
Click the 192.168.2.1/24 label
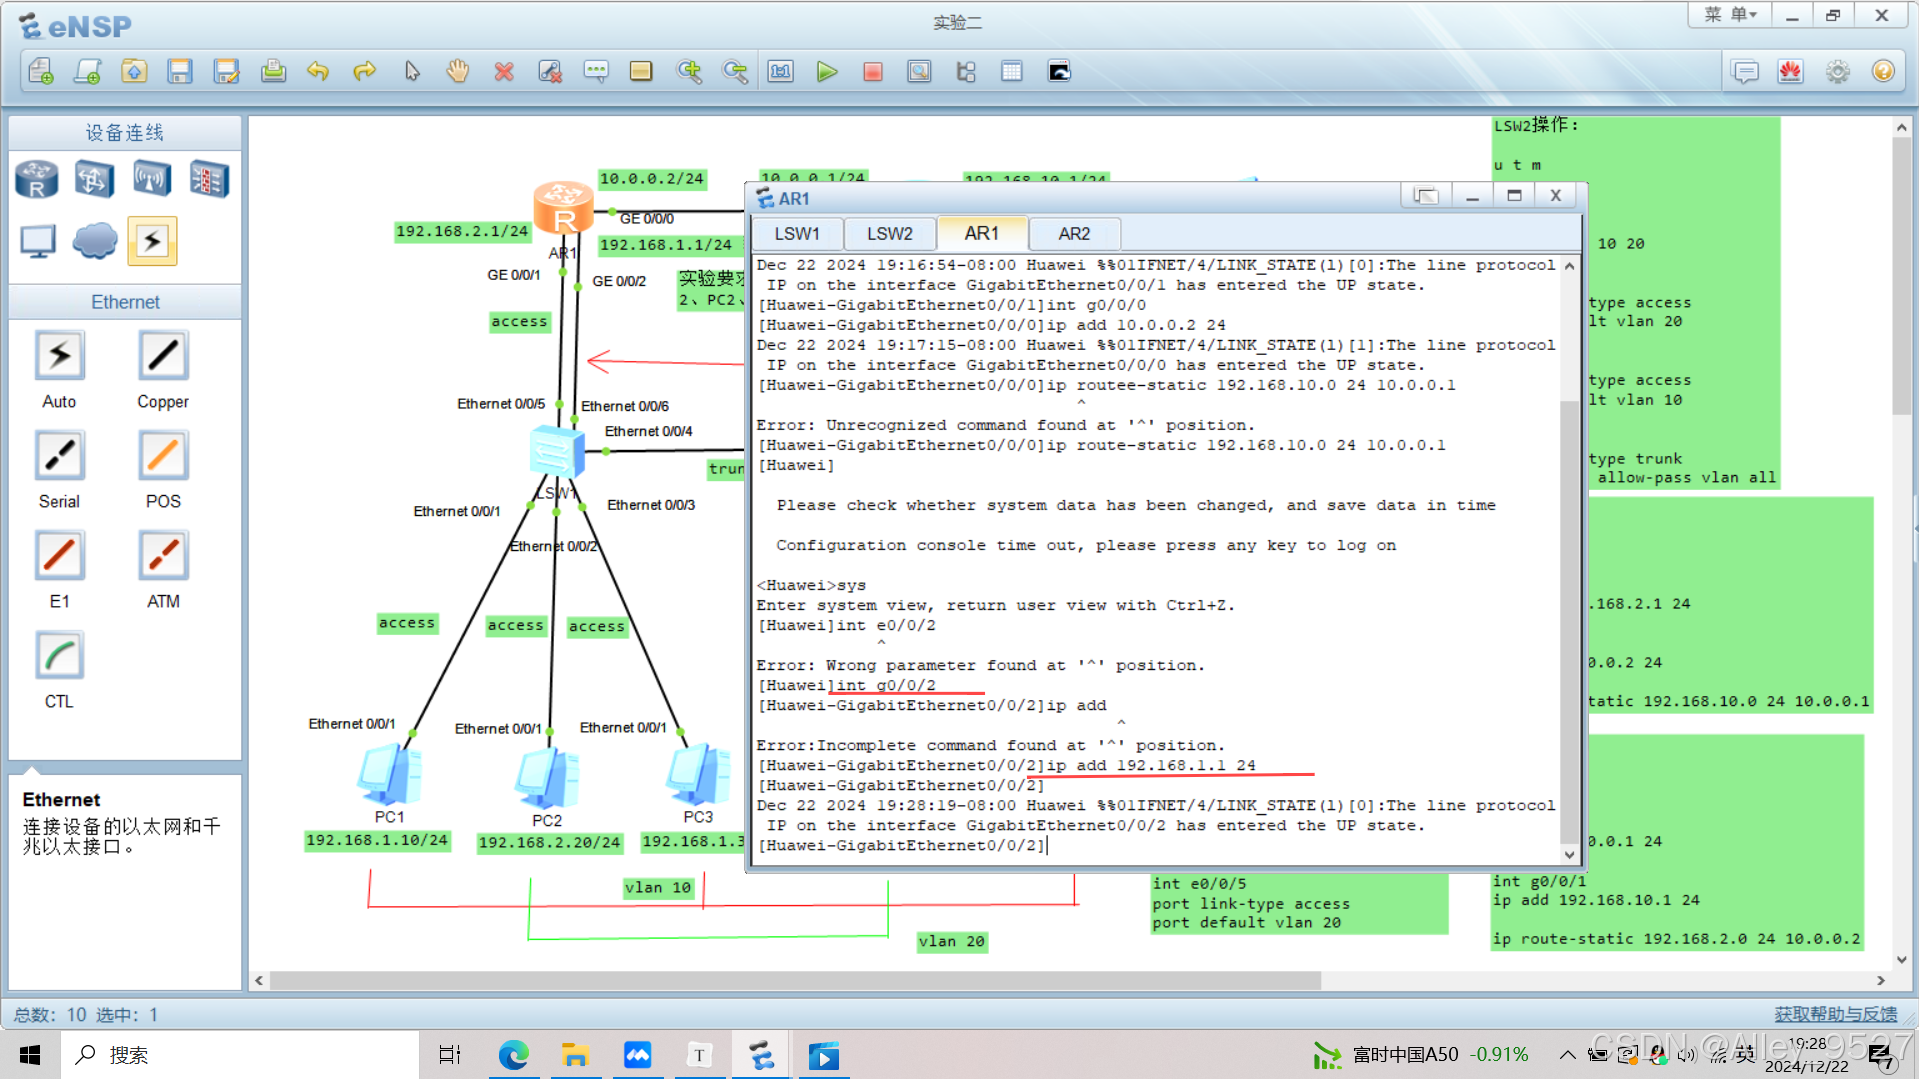coord(462,232)
